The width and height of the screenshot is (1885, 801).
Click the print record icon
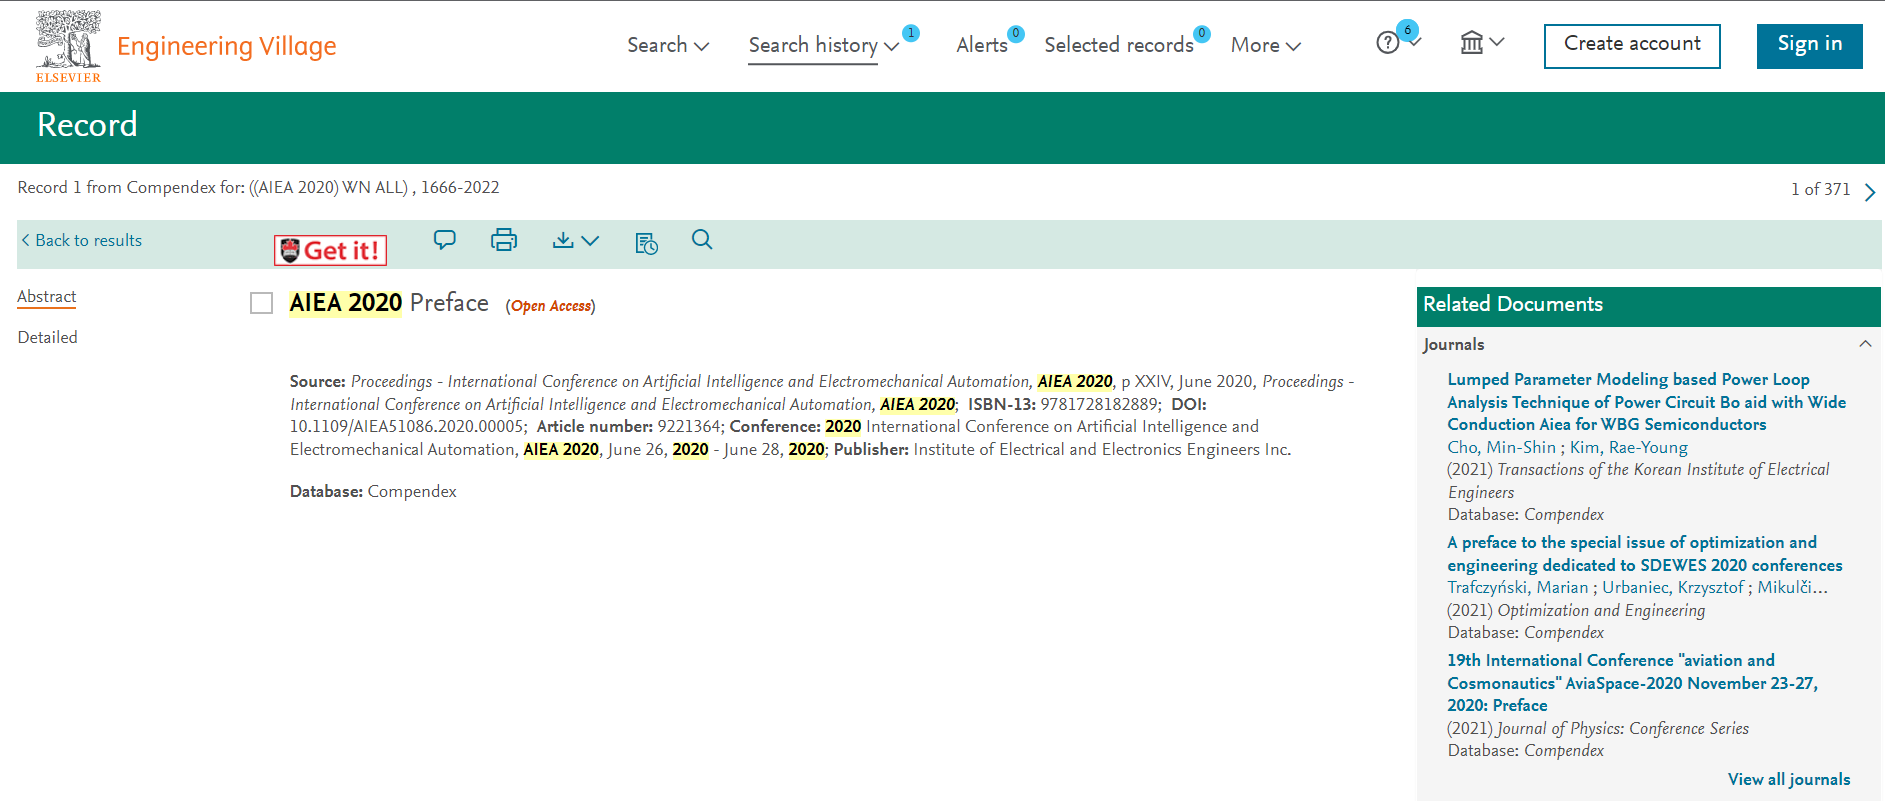[x=504, y=240]
